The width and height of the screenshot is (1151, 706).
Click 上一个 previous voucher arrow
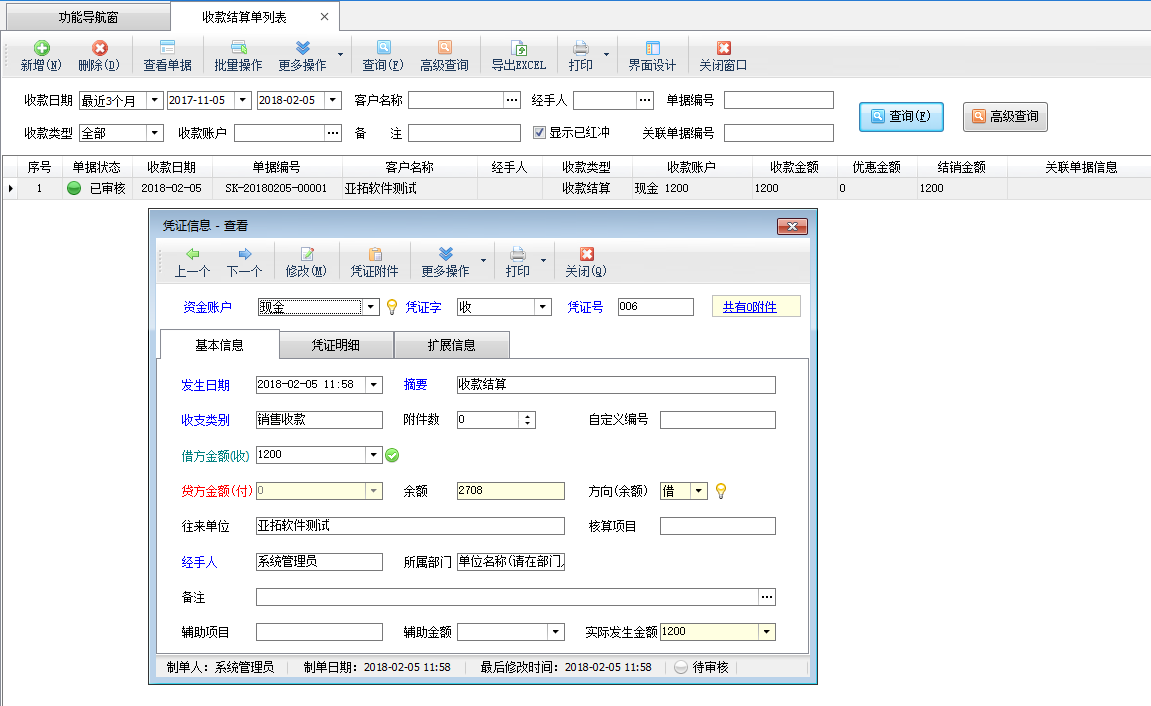coord(192,255)
